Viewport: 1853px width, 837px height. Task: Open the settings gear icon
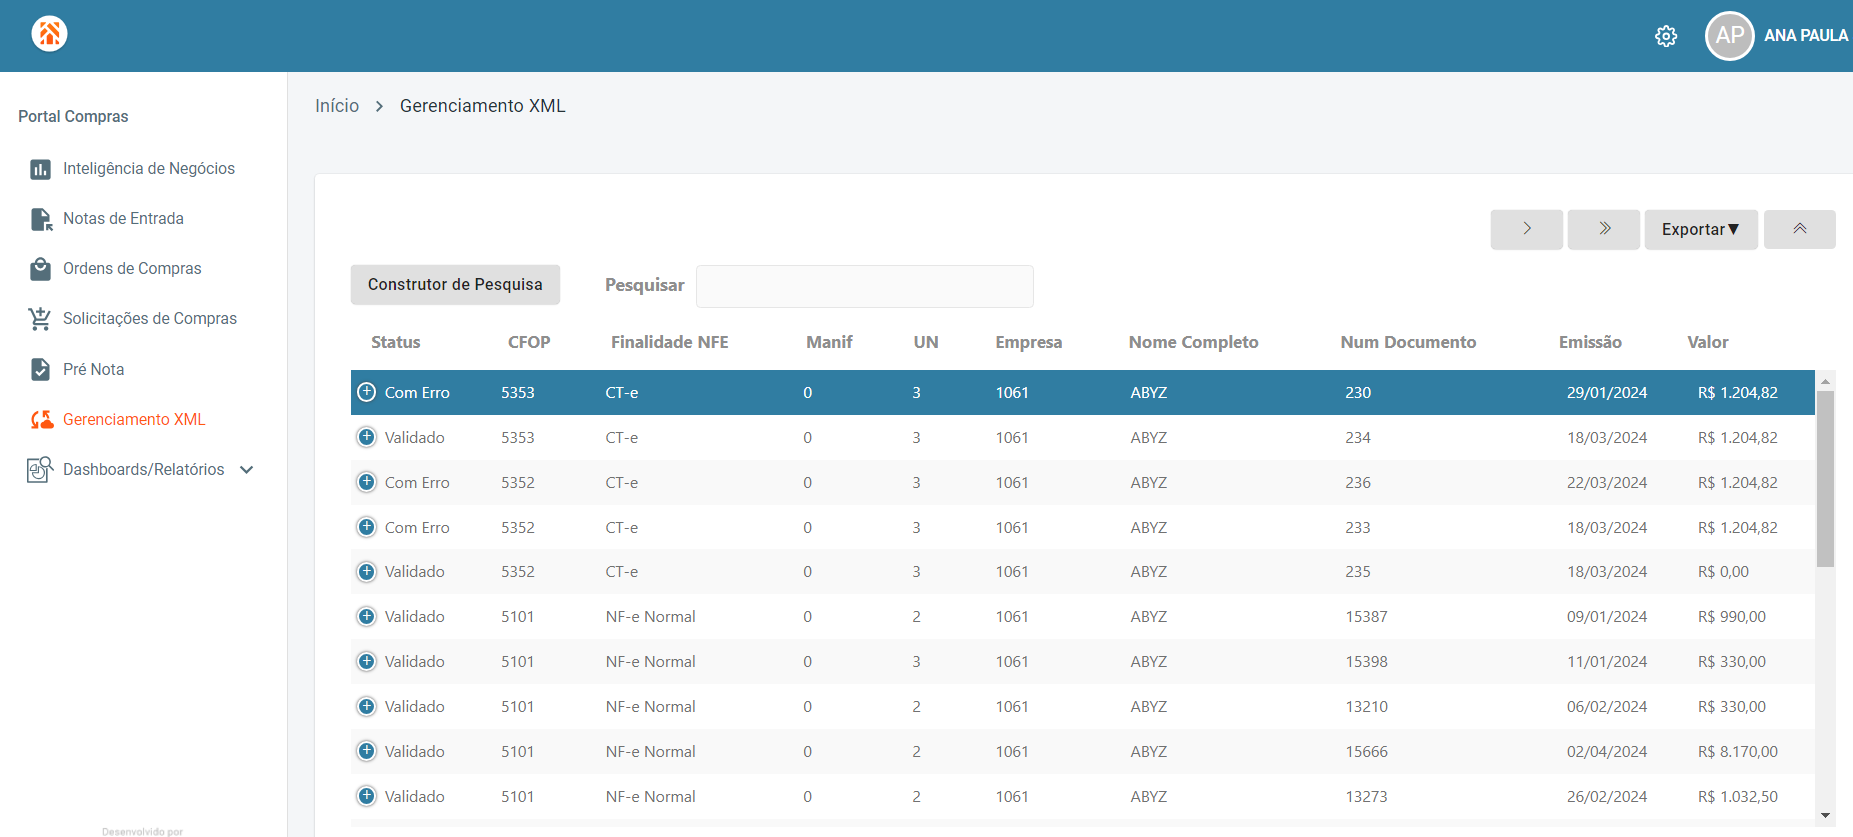coord(1666,36)
